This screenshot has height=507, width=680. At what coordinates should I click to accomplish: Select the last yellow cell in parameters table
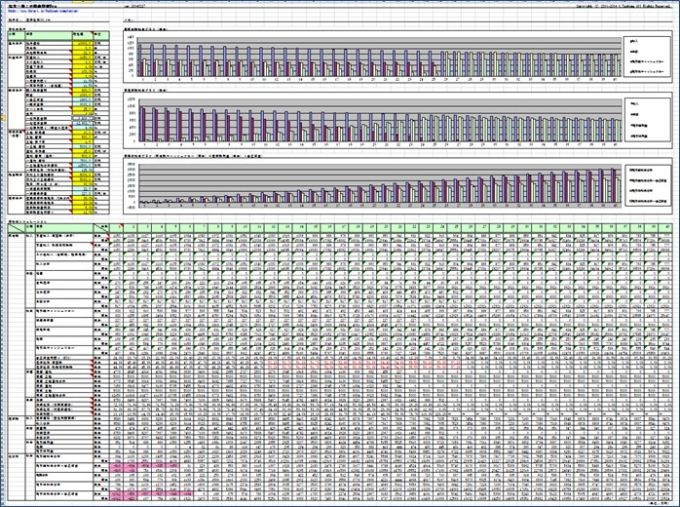click(x=83, y=212)
